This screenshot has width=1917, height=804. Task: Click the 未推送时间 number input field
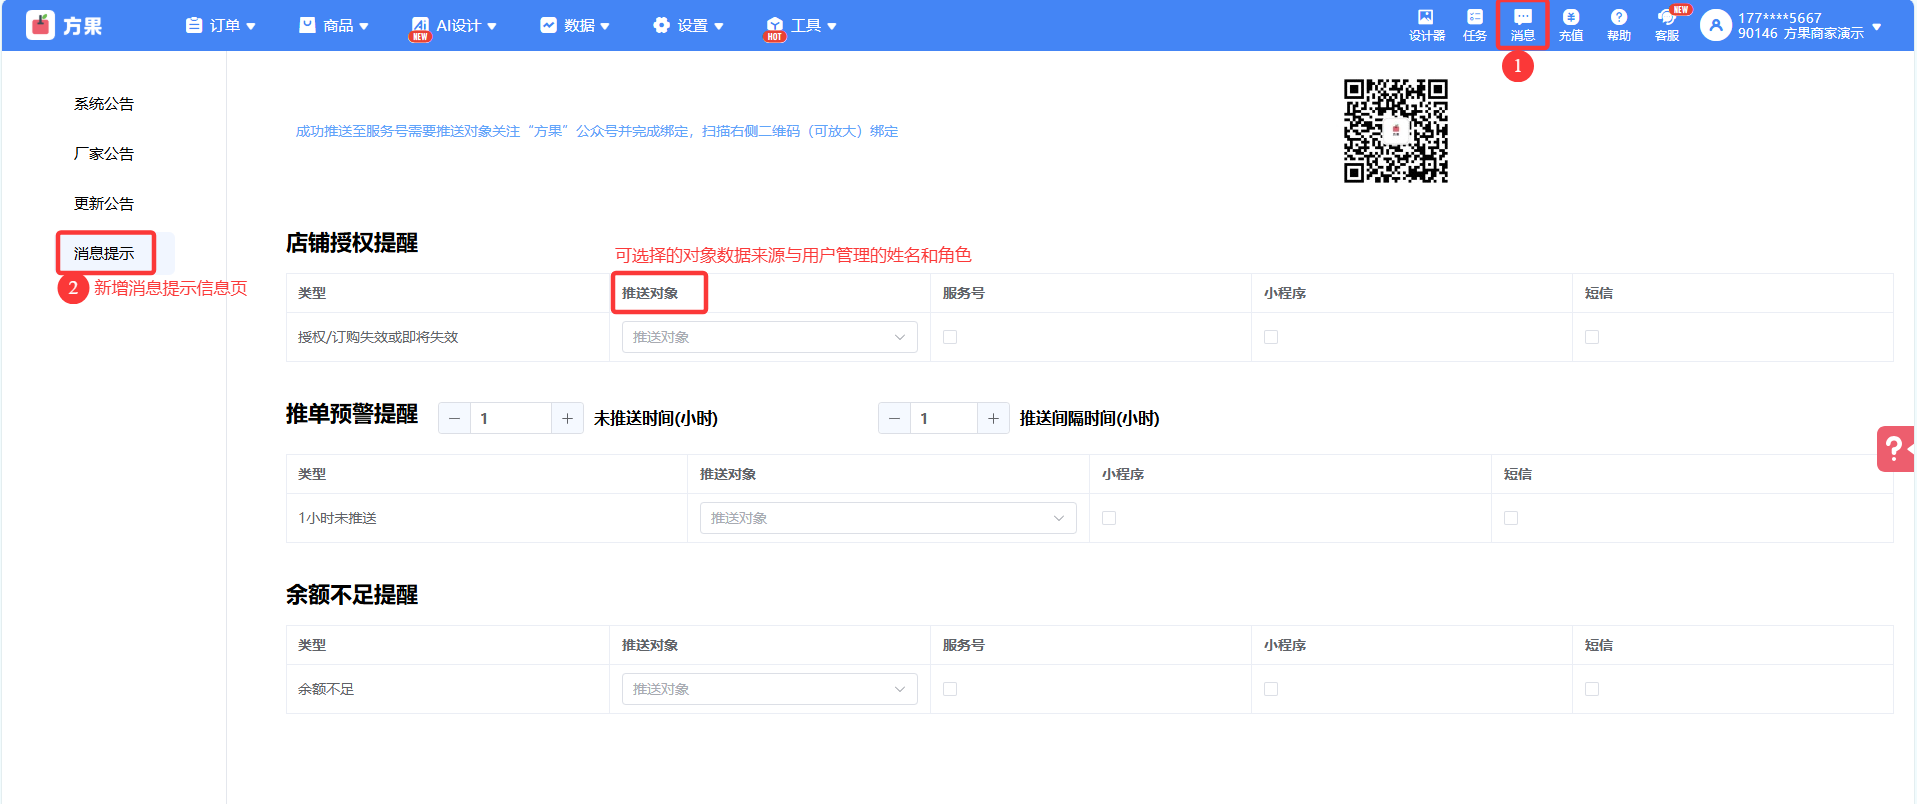[511, 418]
